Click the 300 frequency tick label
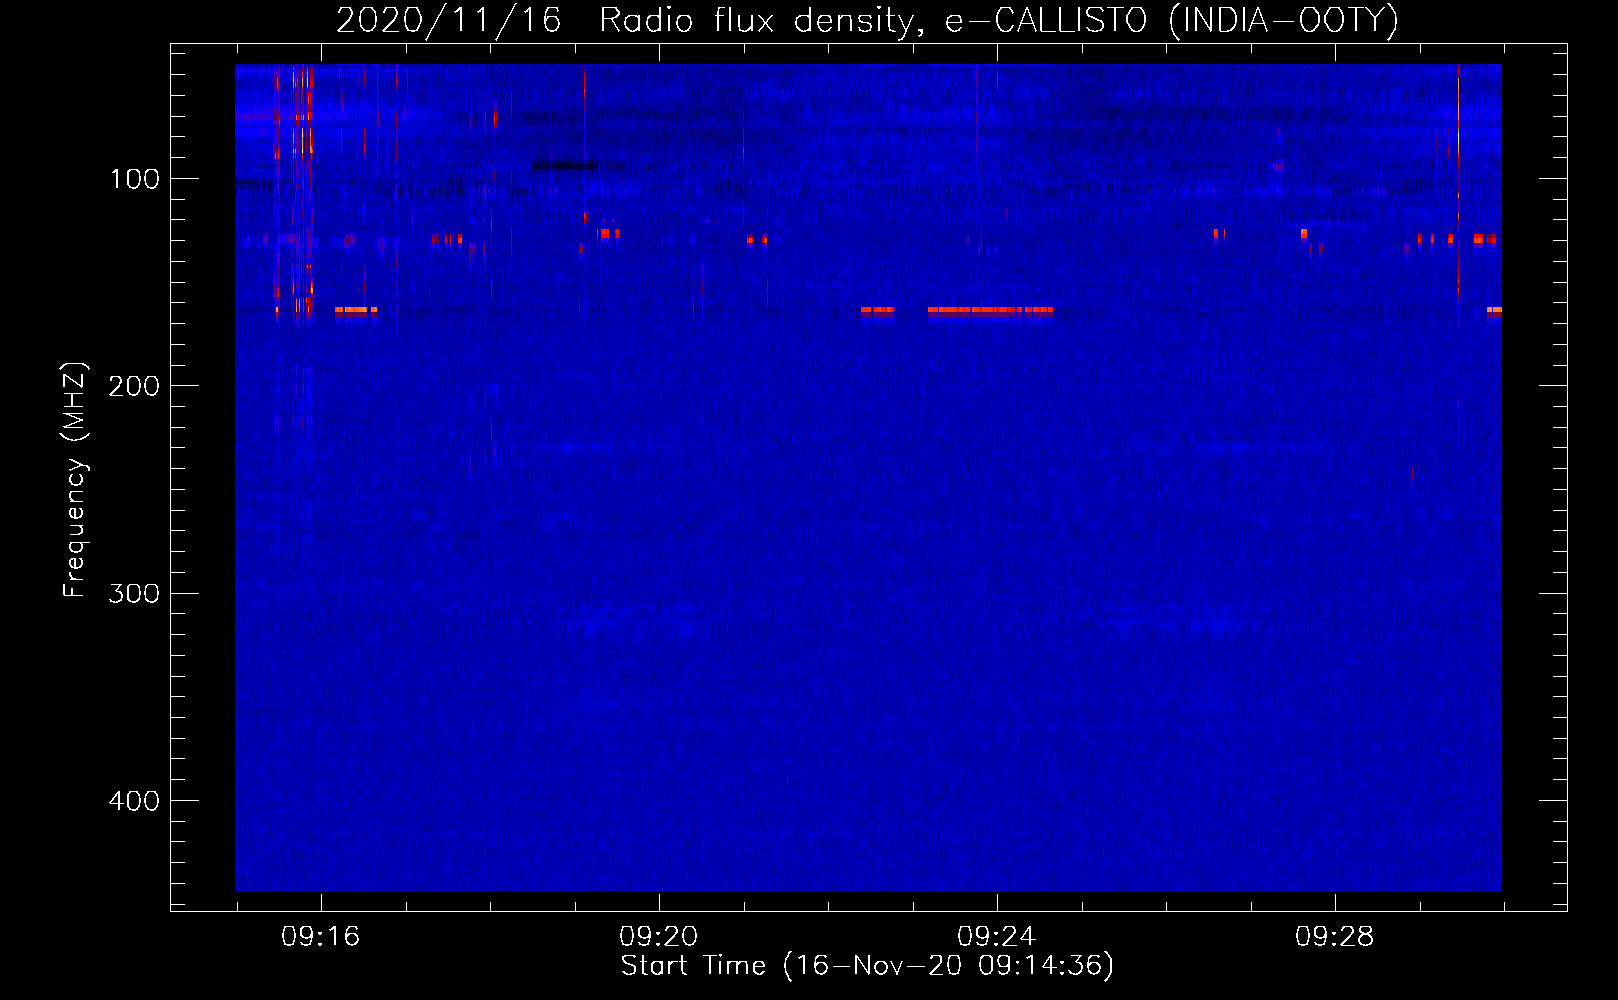 pyautogui.click(x=134, y=593)
